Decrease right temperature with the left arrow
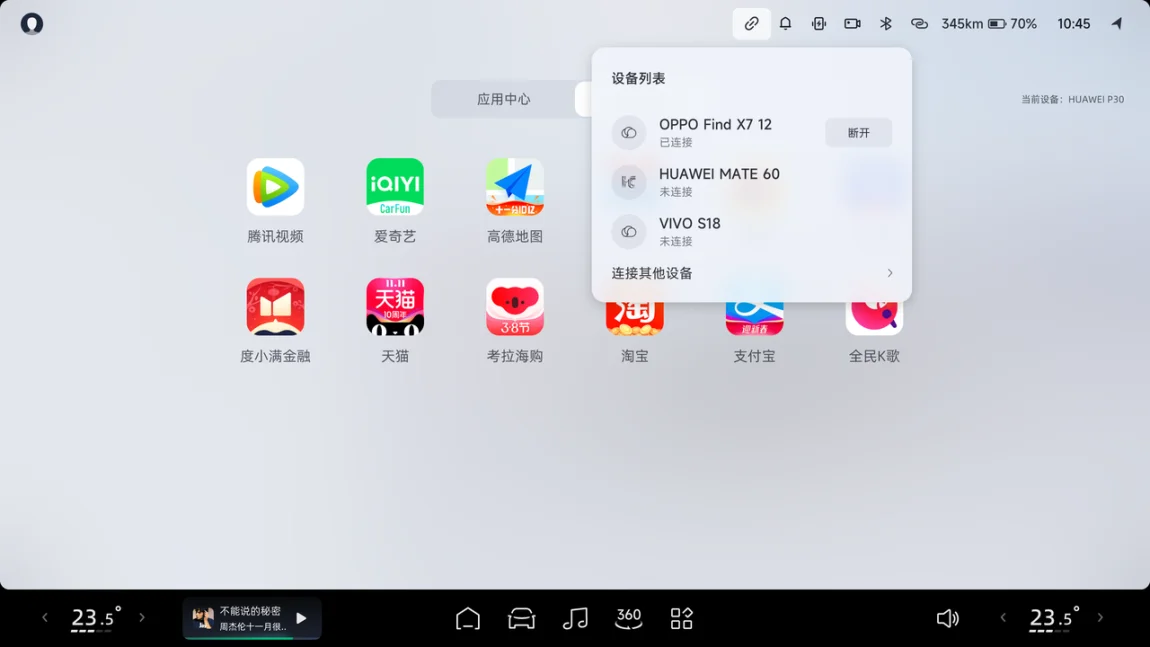The height and width of the screenshot is (647, 1150). [x=1003, y=618]
